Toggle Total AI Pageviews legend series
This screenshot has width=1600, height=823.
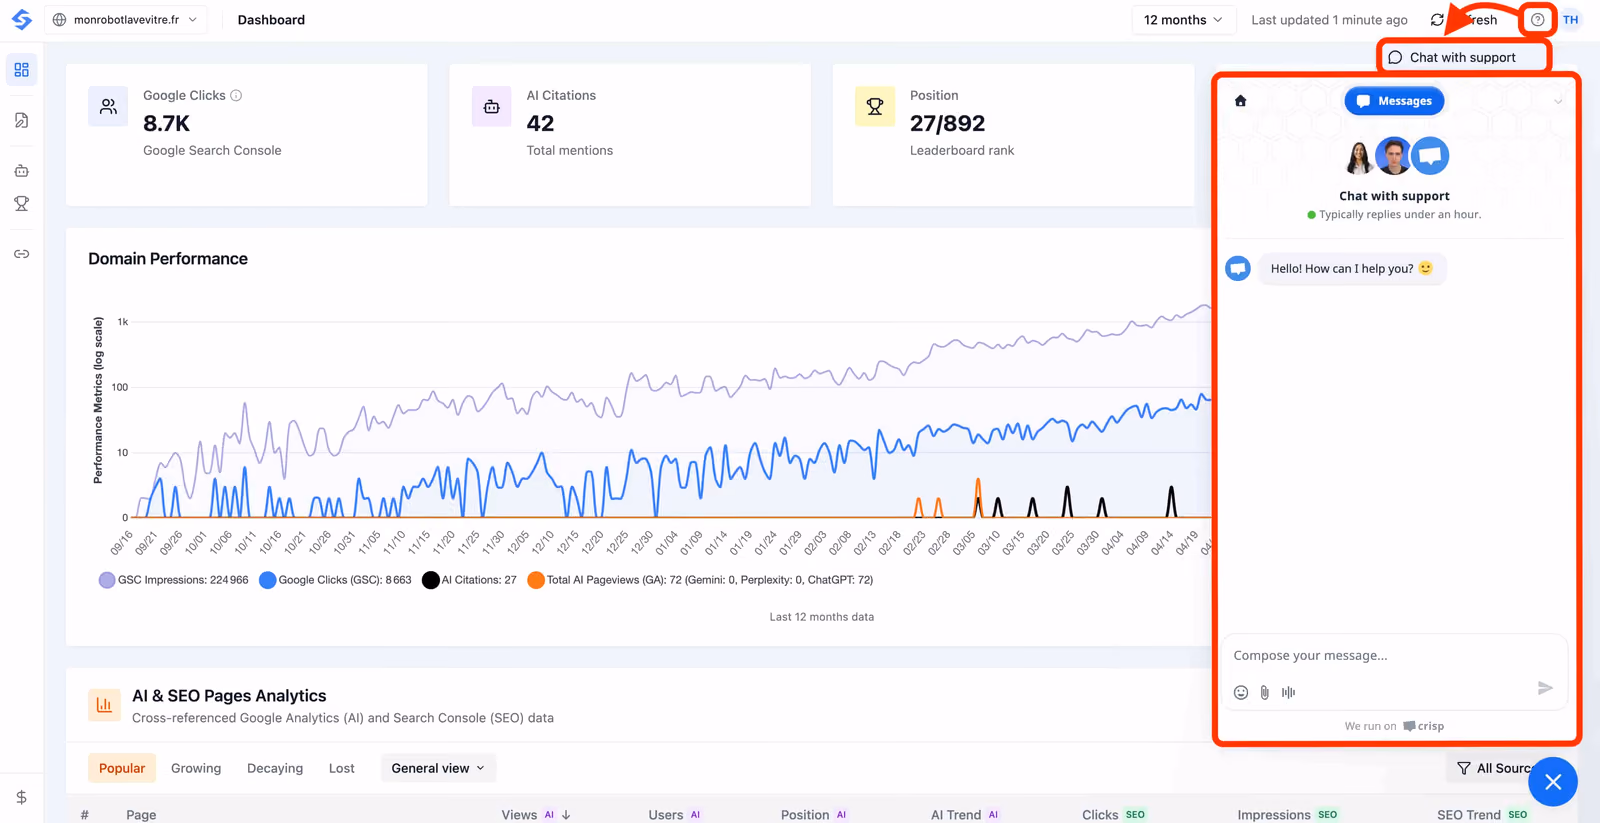click(700, 580)
